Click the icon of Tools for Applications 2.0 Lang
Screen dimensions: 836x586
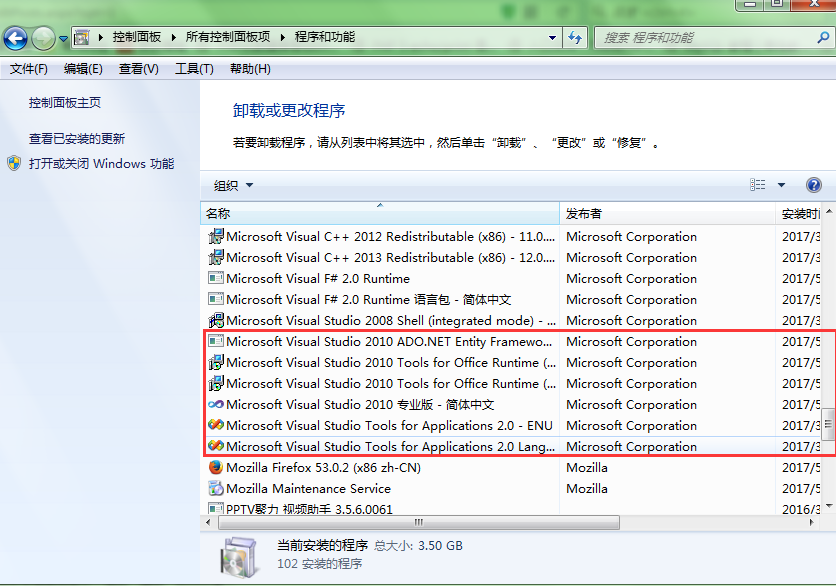coord(215,446)
